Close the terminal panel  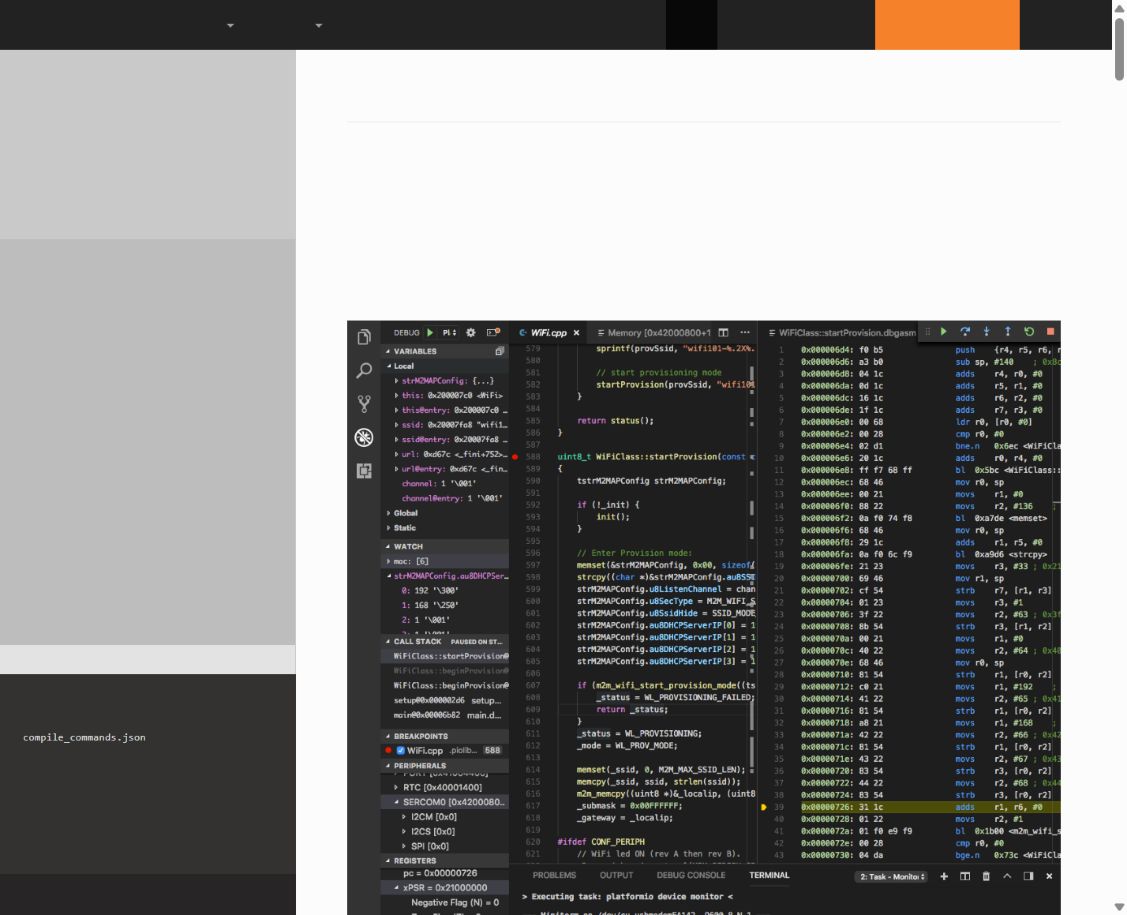[x=1049, y=876]
